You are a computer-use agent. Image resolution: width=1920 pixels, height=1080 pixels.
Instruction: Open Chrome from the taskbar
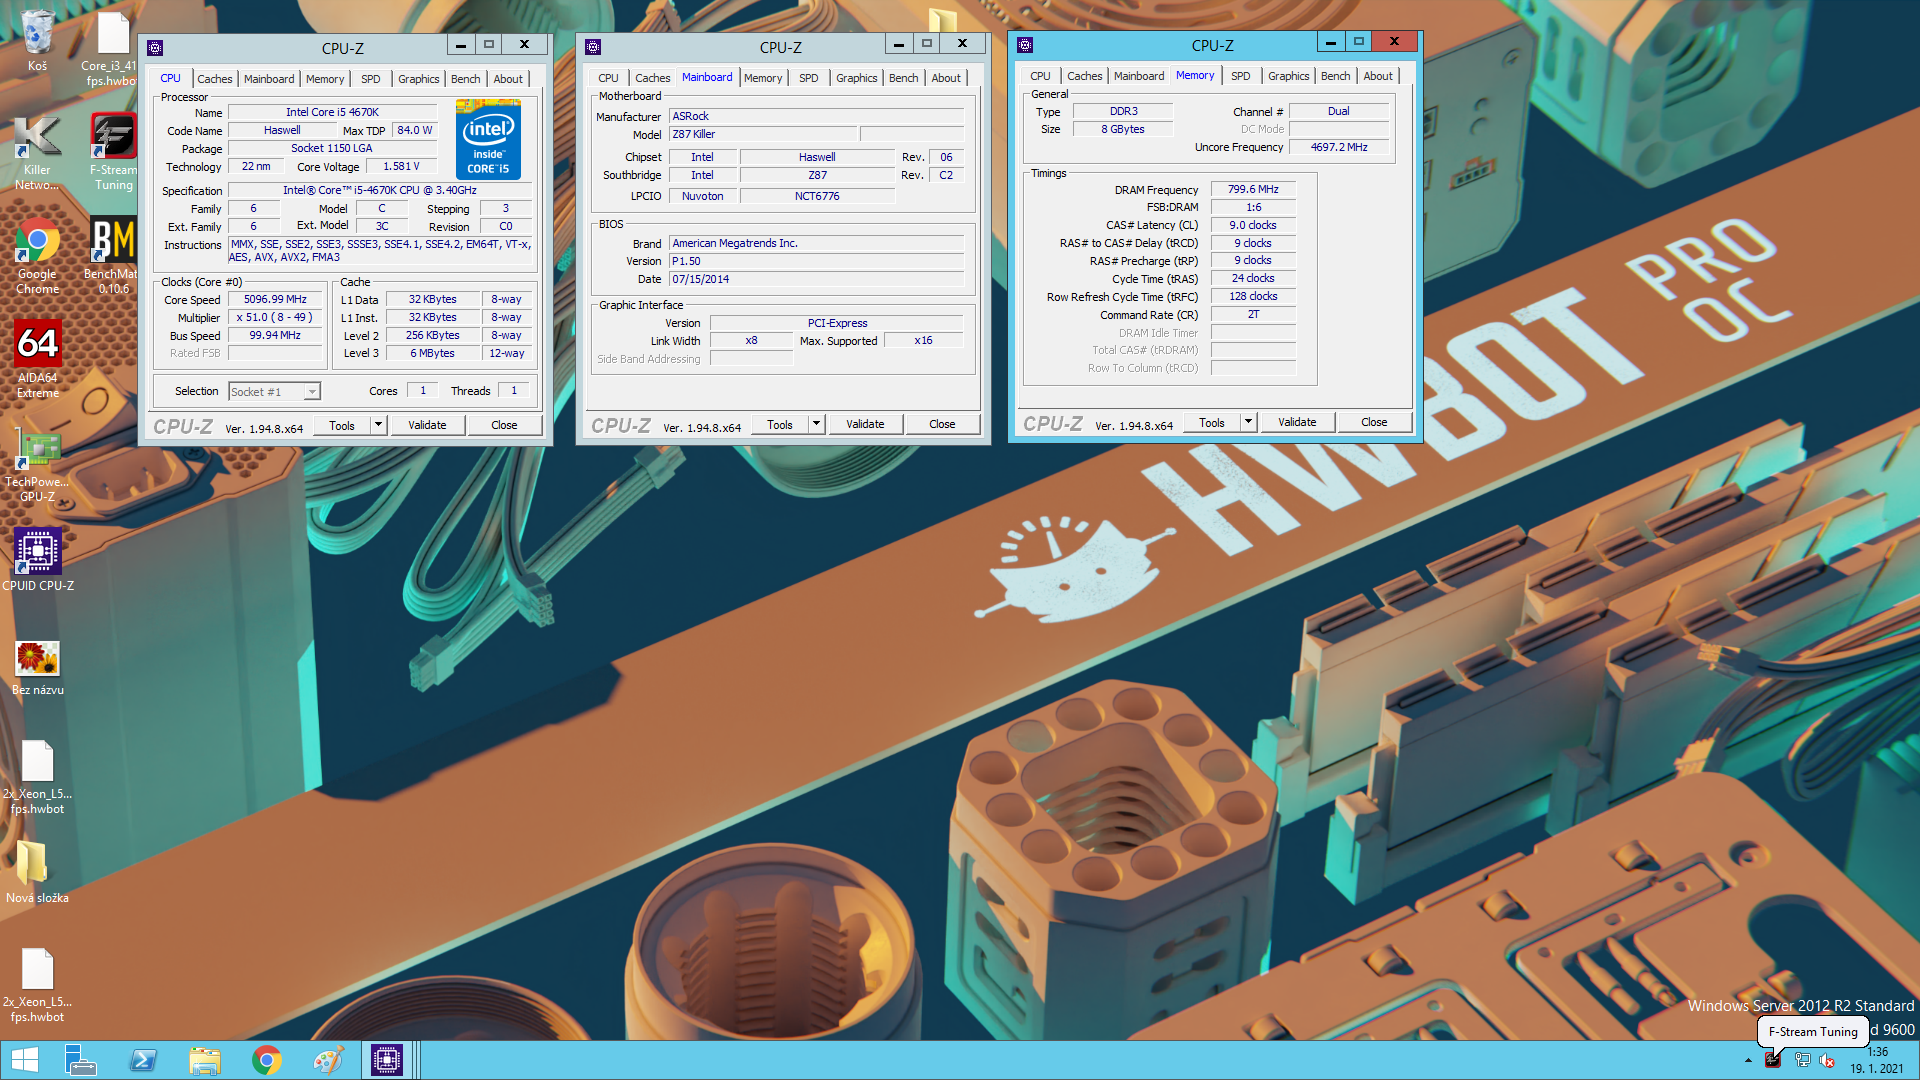[x=267, y=1060]
